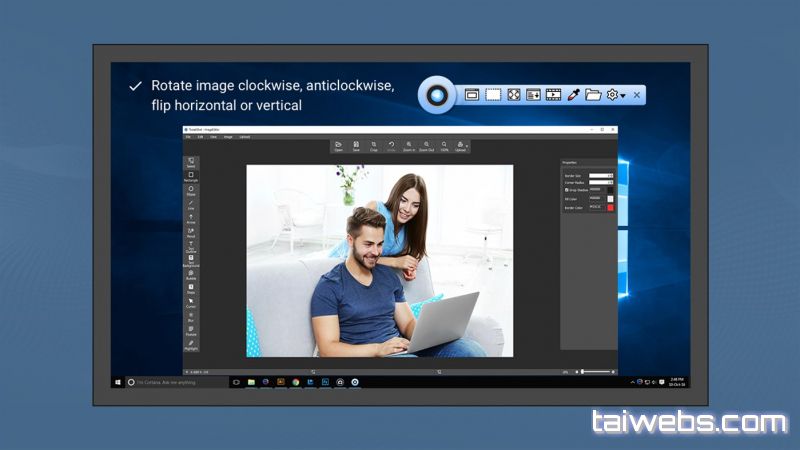Click the fullscreen capture icon
The width and height of the screenshot is (800, 450).
513,95
